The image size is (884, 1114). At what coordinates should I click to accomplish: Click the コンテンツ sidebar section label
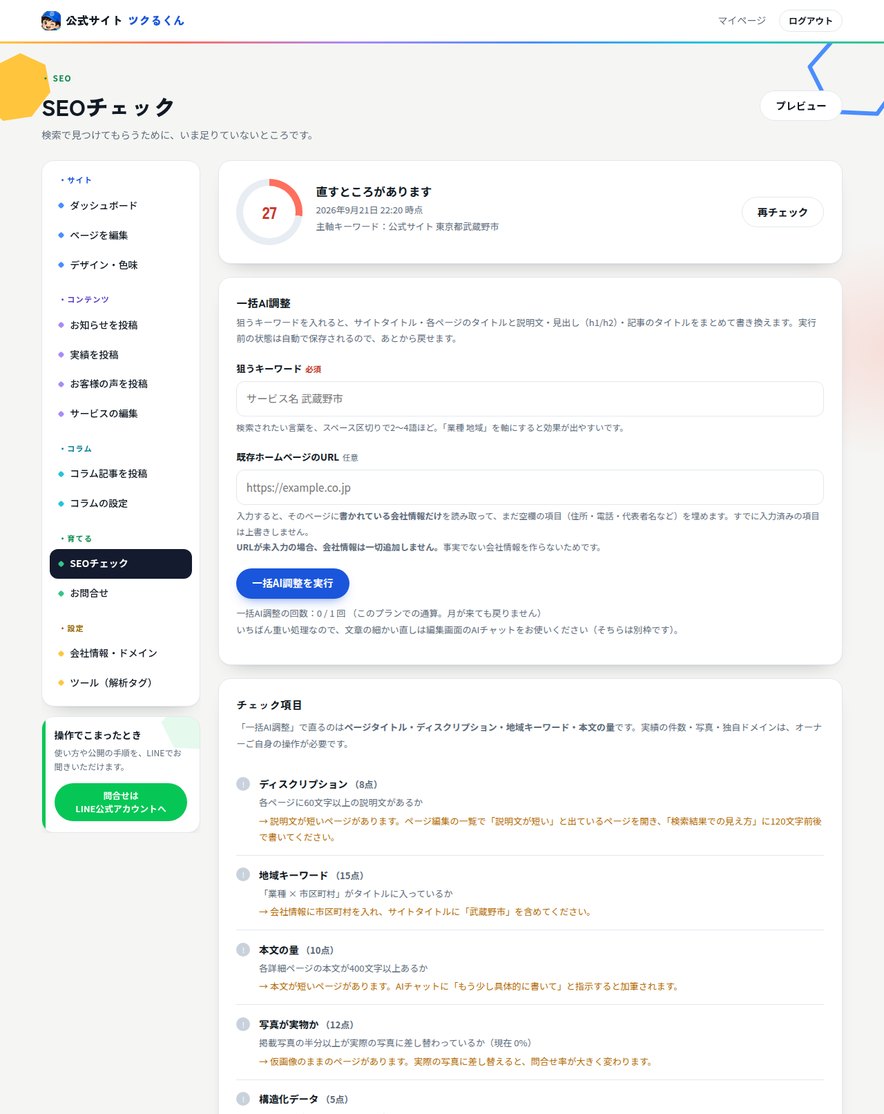pyautogui.click(x=87, y=300)
